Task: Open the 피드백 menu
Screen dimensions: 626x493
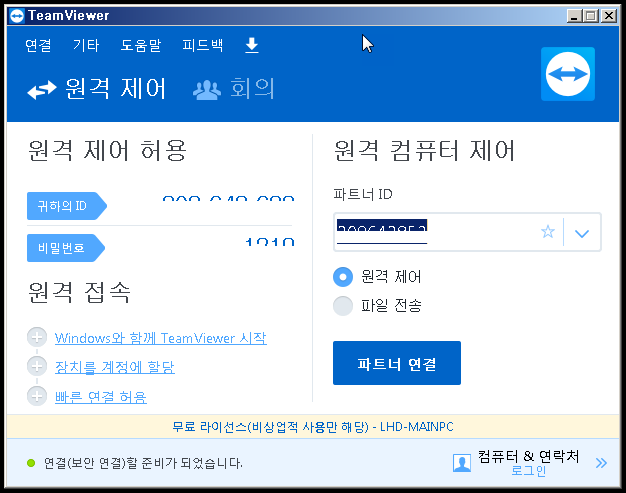Action: [x=203, y=45]
